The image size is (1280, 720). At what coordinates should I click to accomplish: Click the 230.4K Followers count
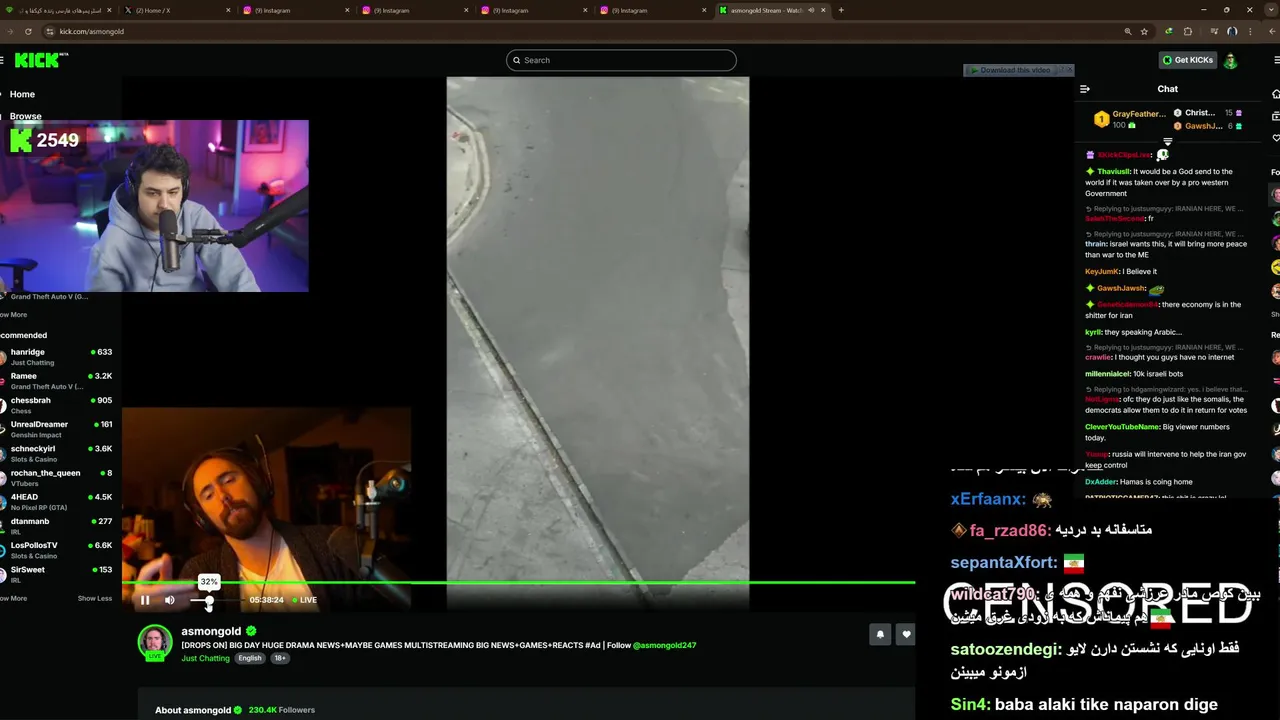[x=281, y=710]
